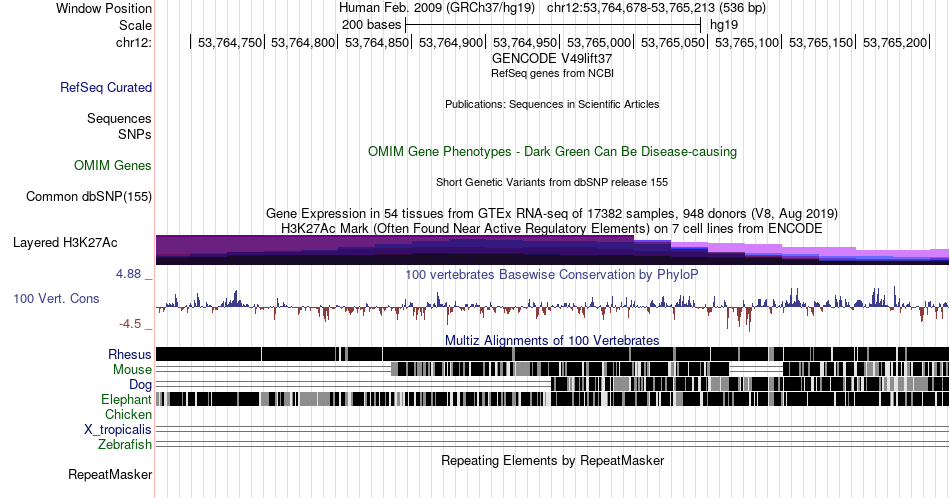This screenshot has height=498, width=950.
Task: Click the OMIM Genes track label
Action: tap(113, 165)
